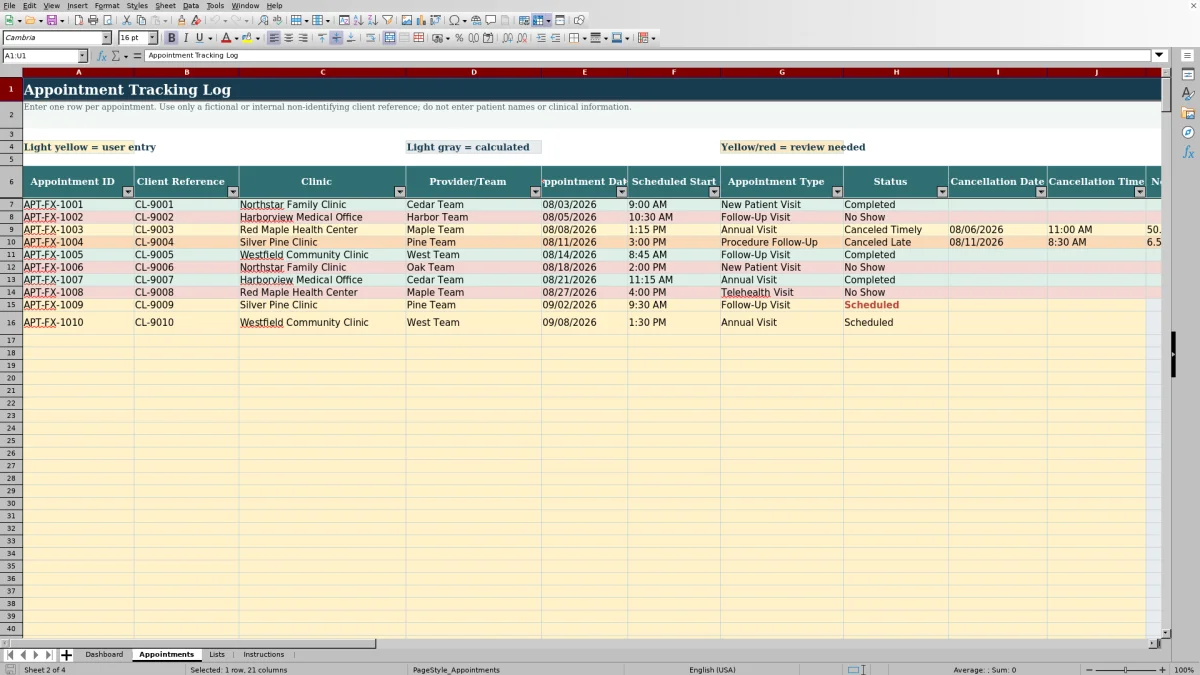Expand the Name Box dropdown

pos(82,56)
